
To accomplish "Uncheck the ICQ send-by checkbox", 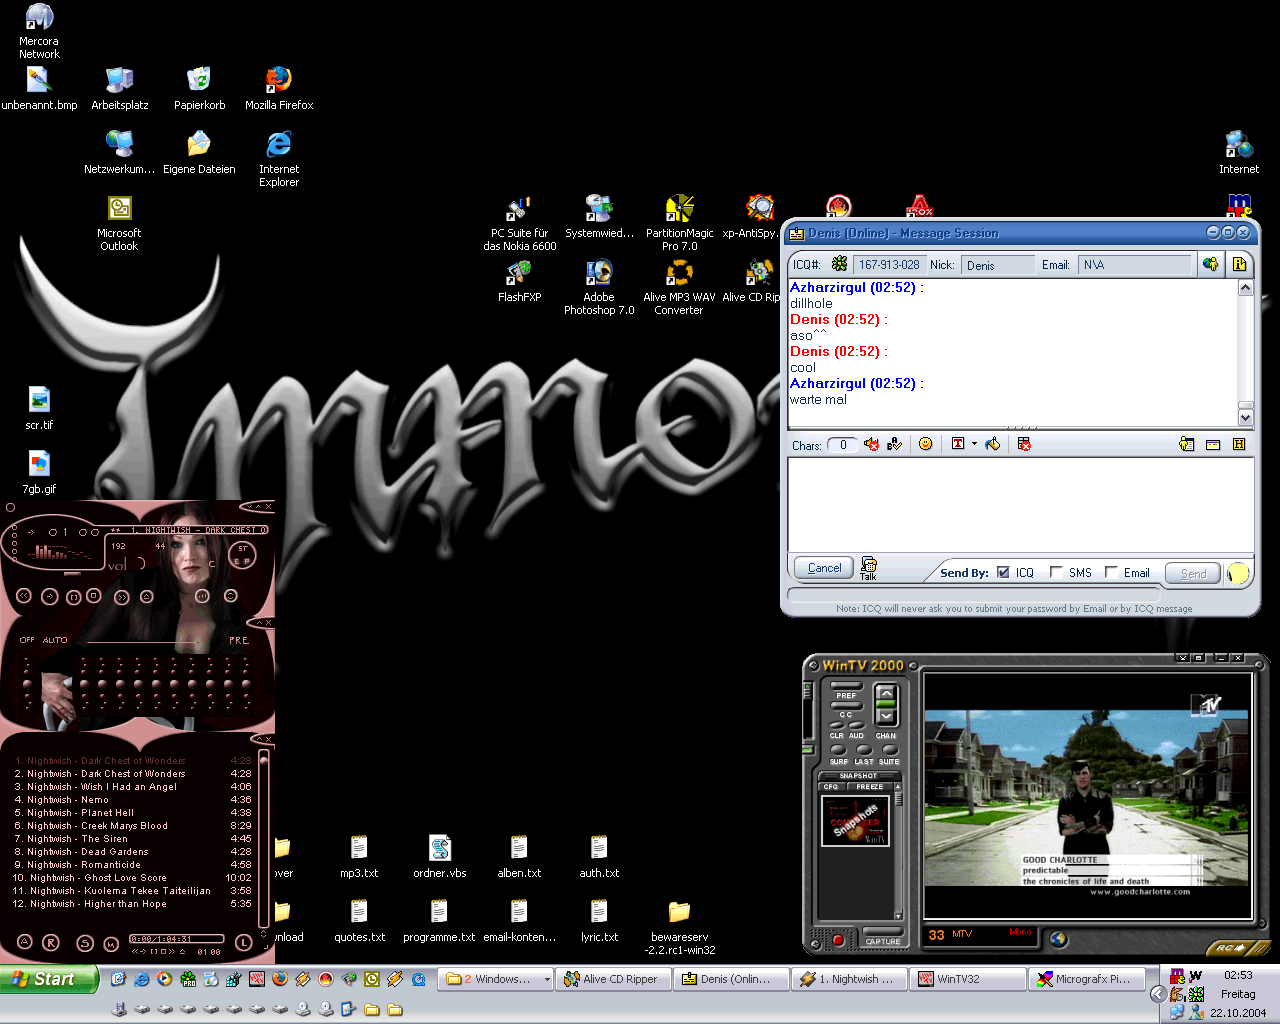I will point(1003,572).
